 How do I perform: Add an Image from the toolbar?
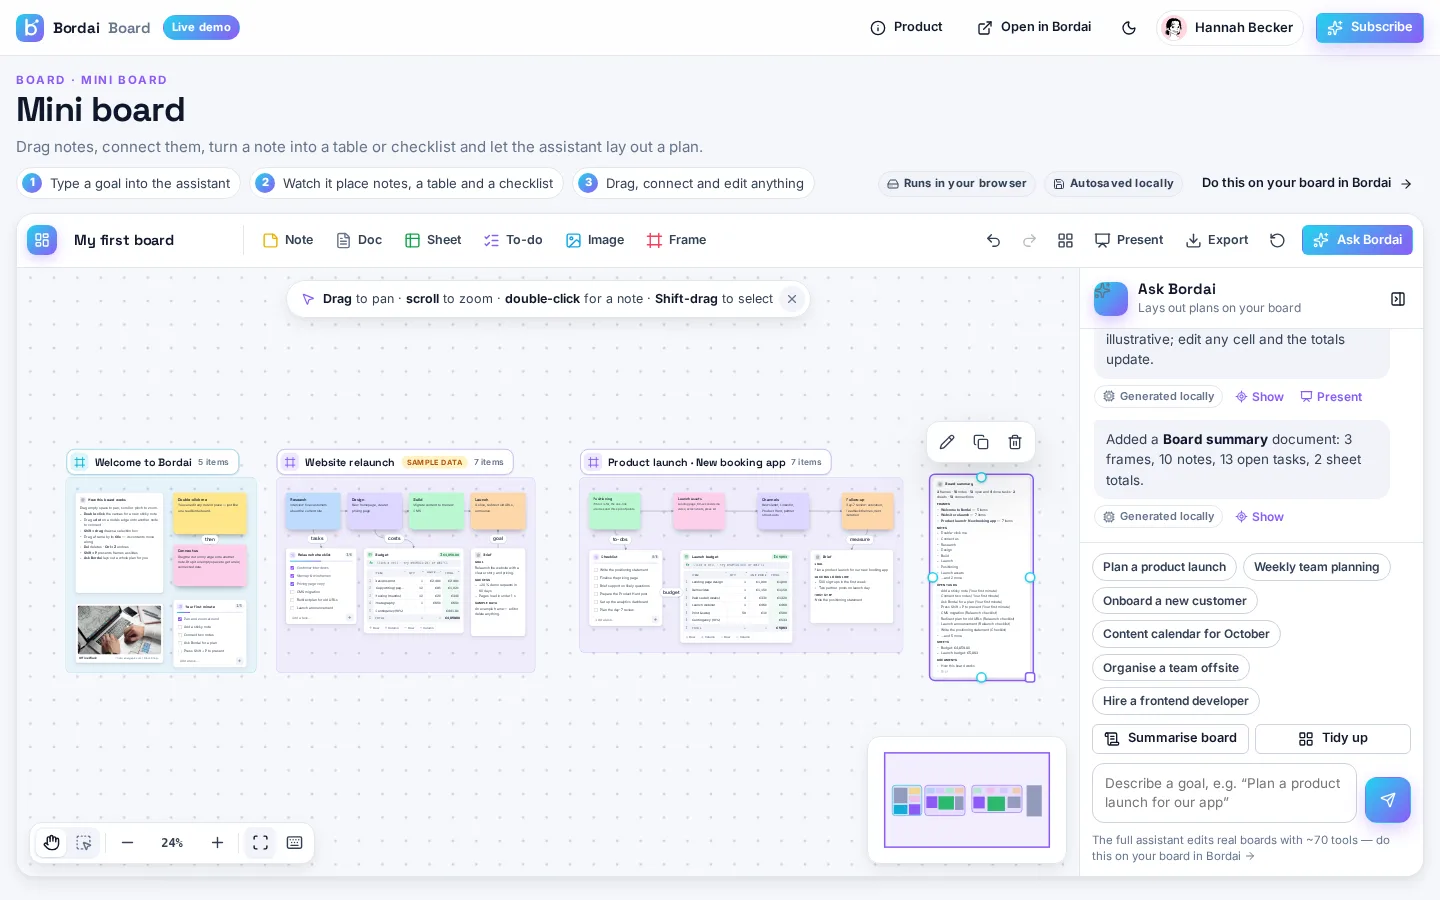(595, 240)
